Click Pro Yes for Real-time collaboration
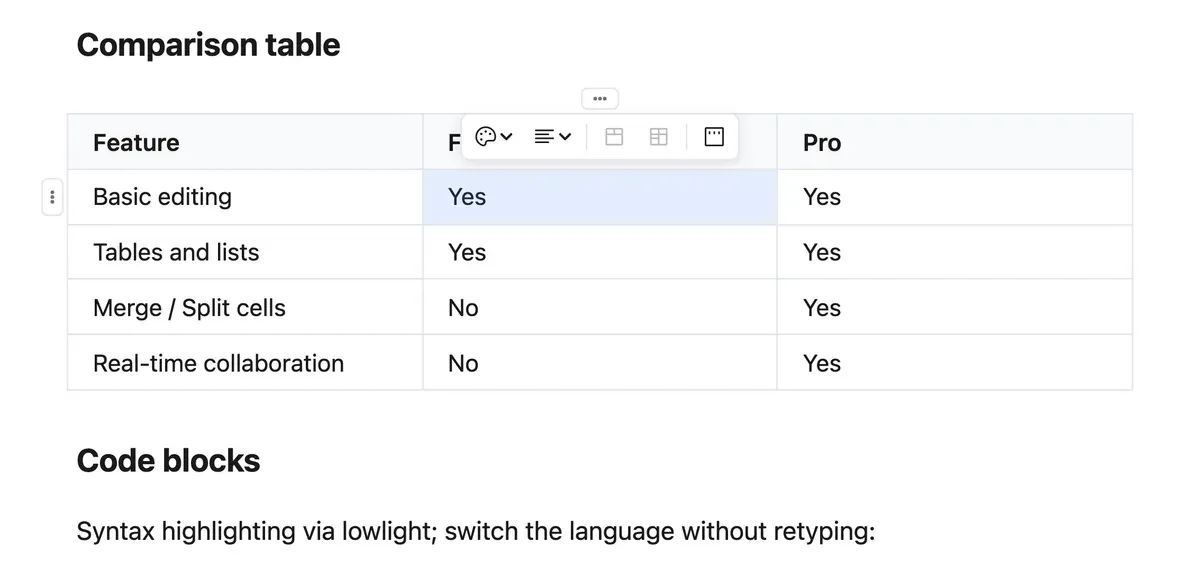Screen dimensions: 1200x575 coord(822,363)
